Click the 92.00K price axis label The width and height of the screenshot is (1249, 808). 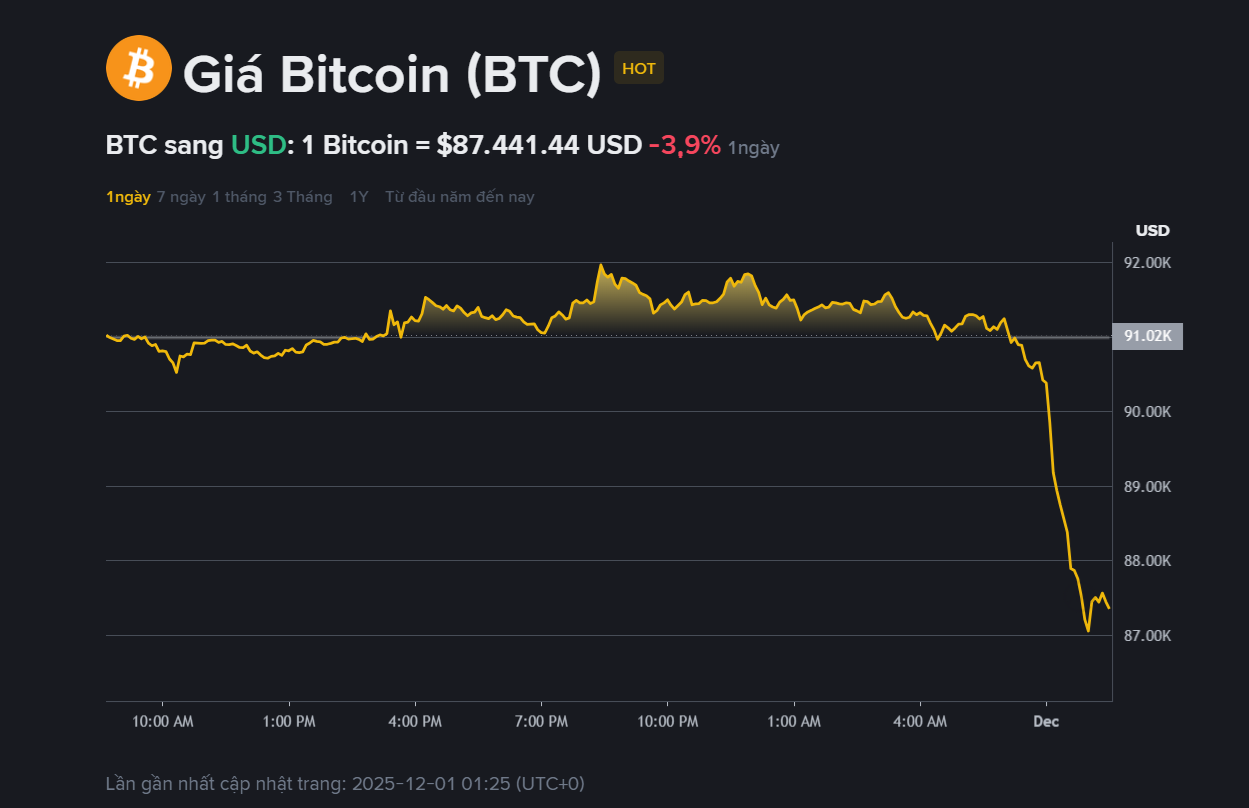click(x=1147, y=263)
